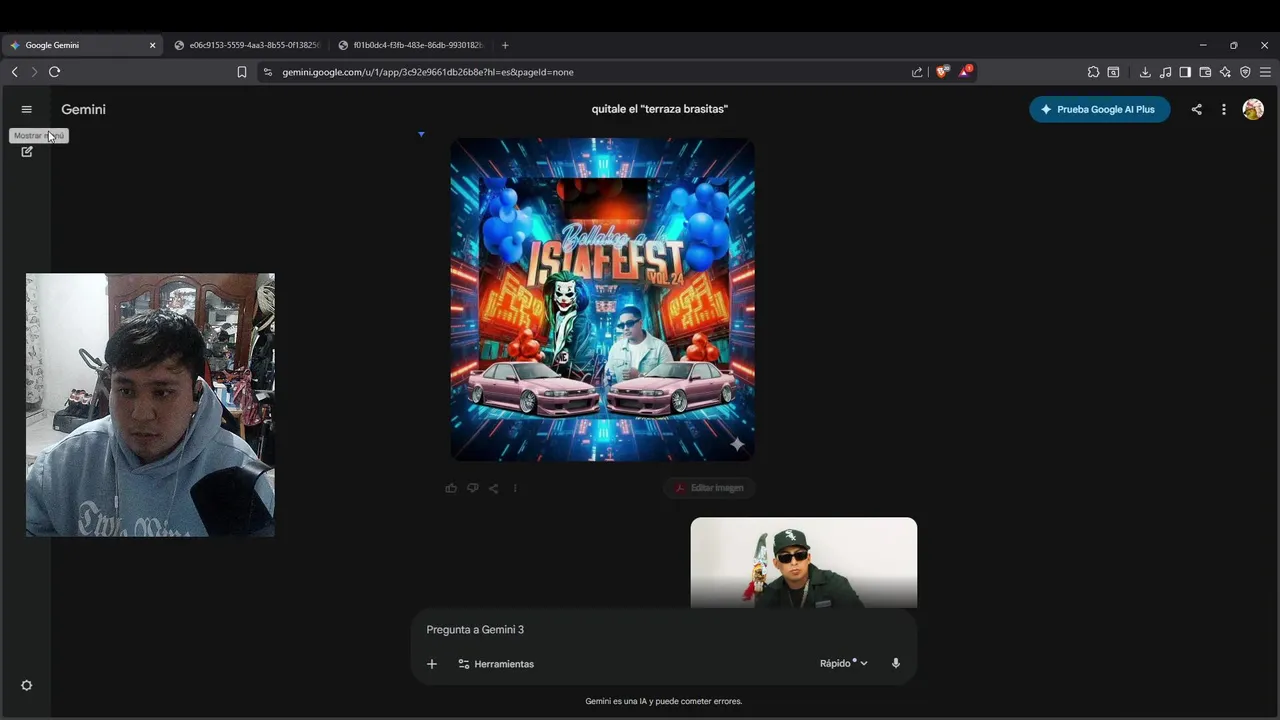Screen dimensions: 1280x720
Task: Open the browser tab search icon
Action: [1113, 72]
